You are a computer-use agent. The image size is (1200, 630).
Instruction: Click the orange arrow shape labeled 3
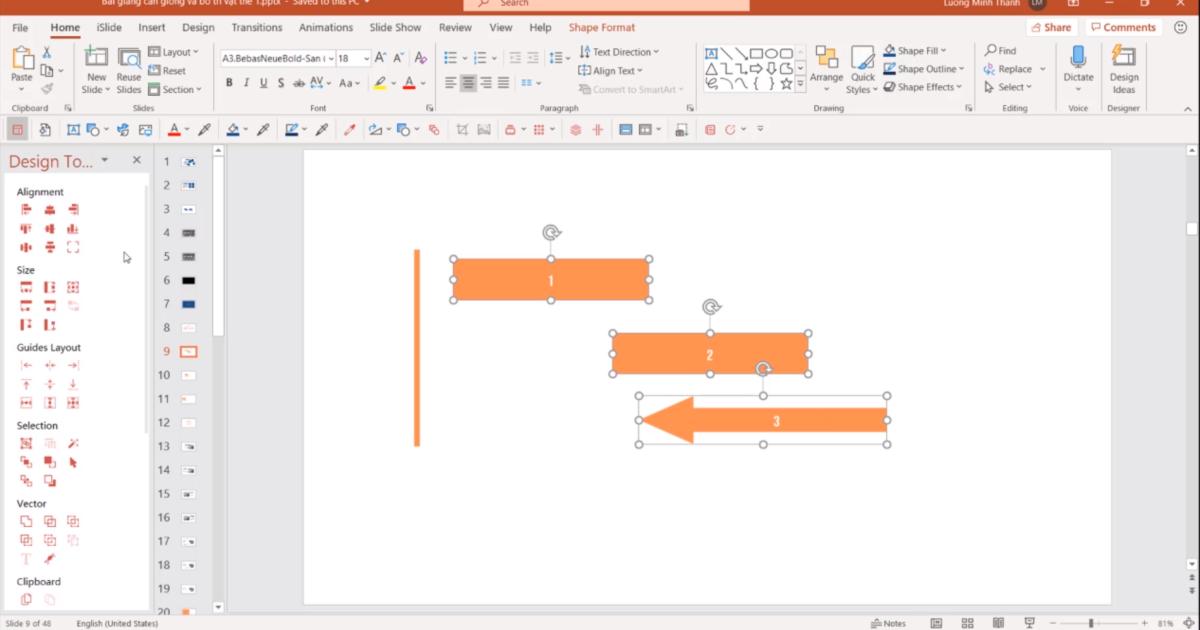coord(763,421)
